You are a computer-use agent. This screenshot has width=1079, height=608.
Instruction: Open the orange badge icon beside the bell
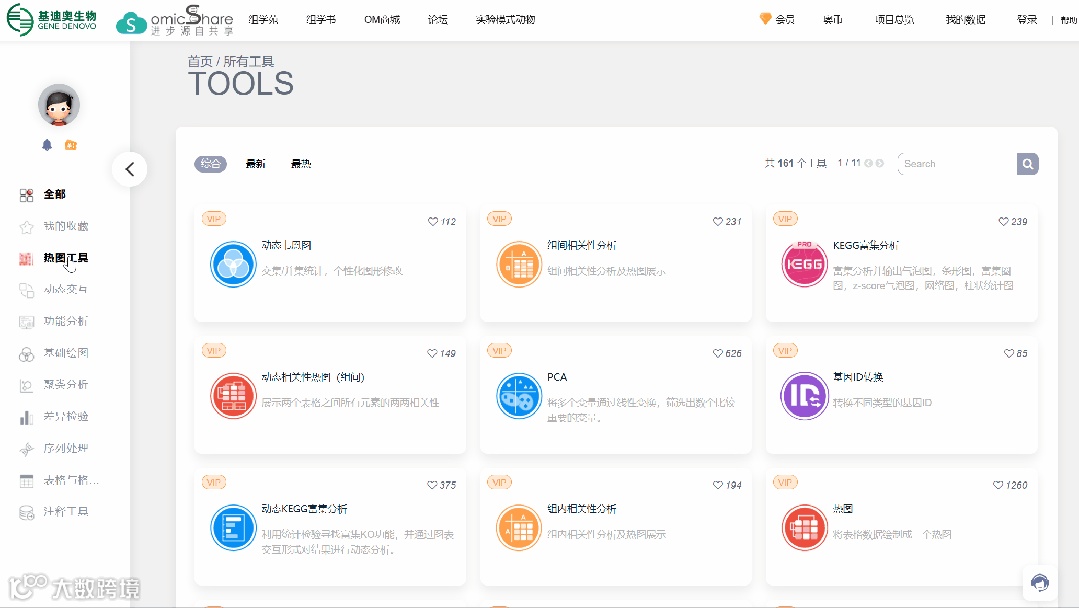coord(70,145)
